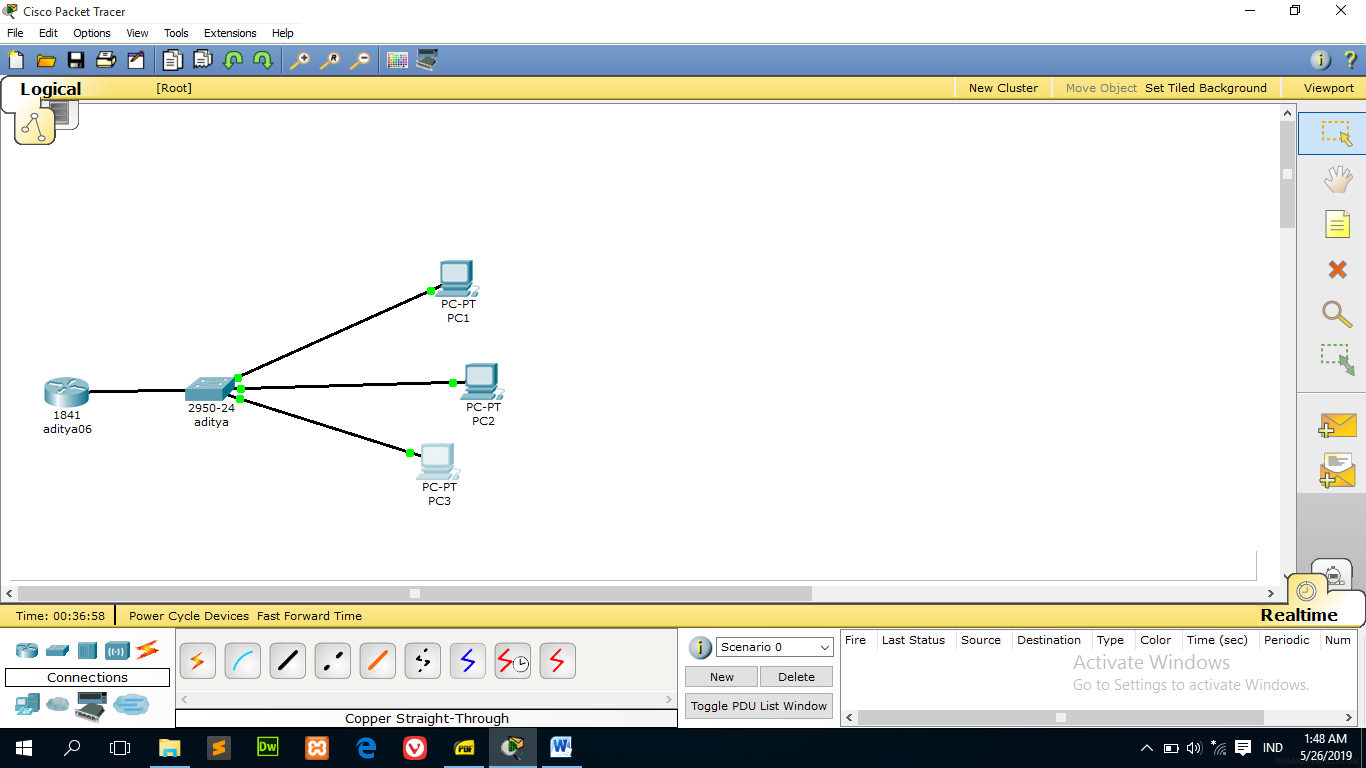The image size is (1366, 768).
Task: Undo with the left green arrow icon
Action: 233,60
